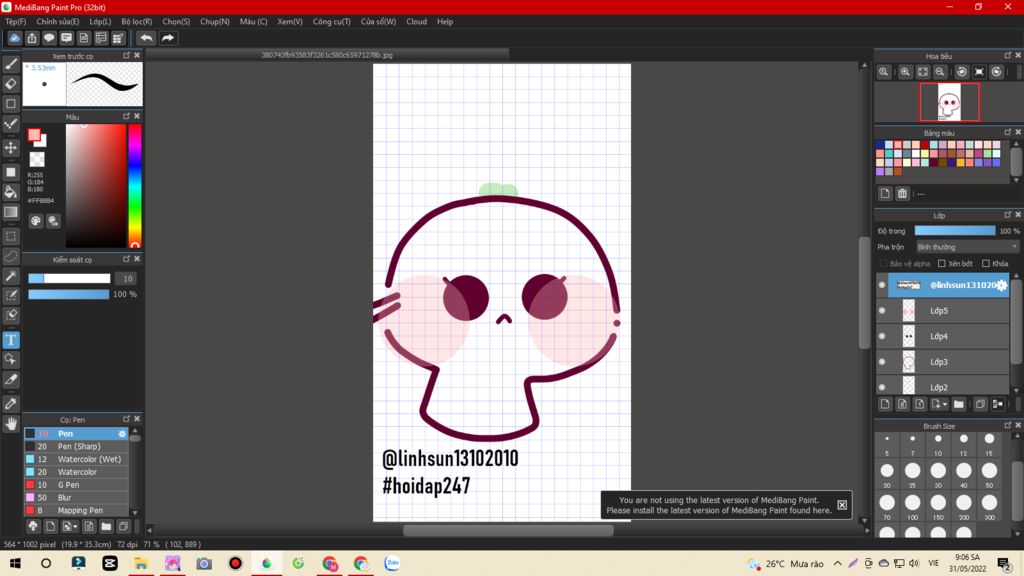Viewport: 1024px width, 576px height.
Task: Open the Chỉnh sửa(E) menu
Action: coord(57,22)
